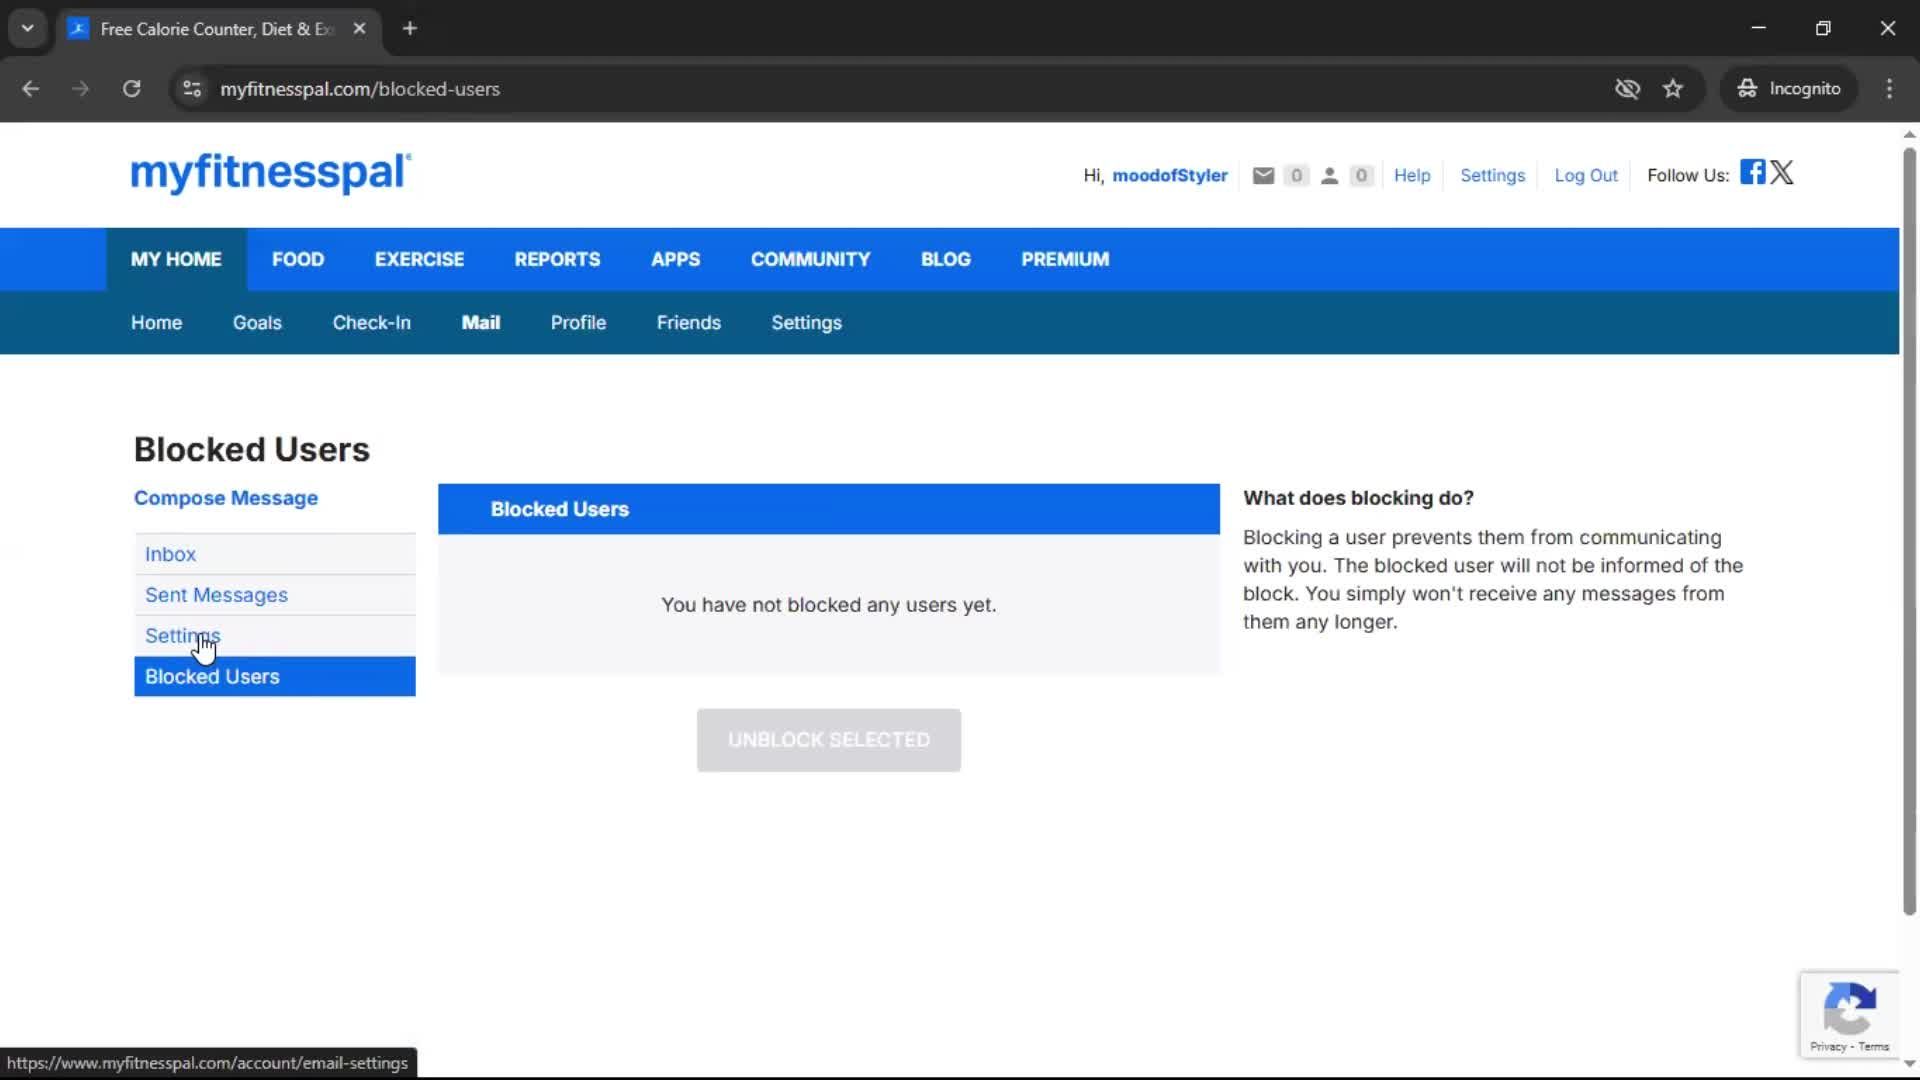Select Mail in the sub-navigation
The height and width of the screenshot is (1080, 1920).
point(480,323)
